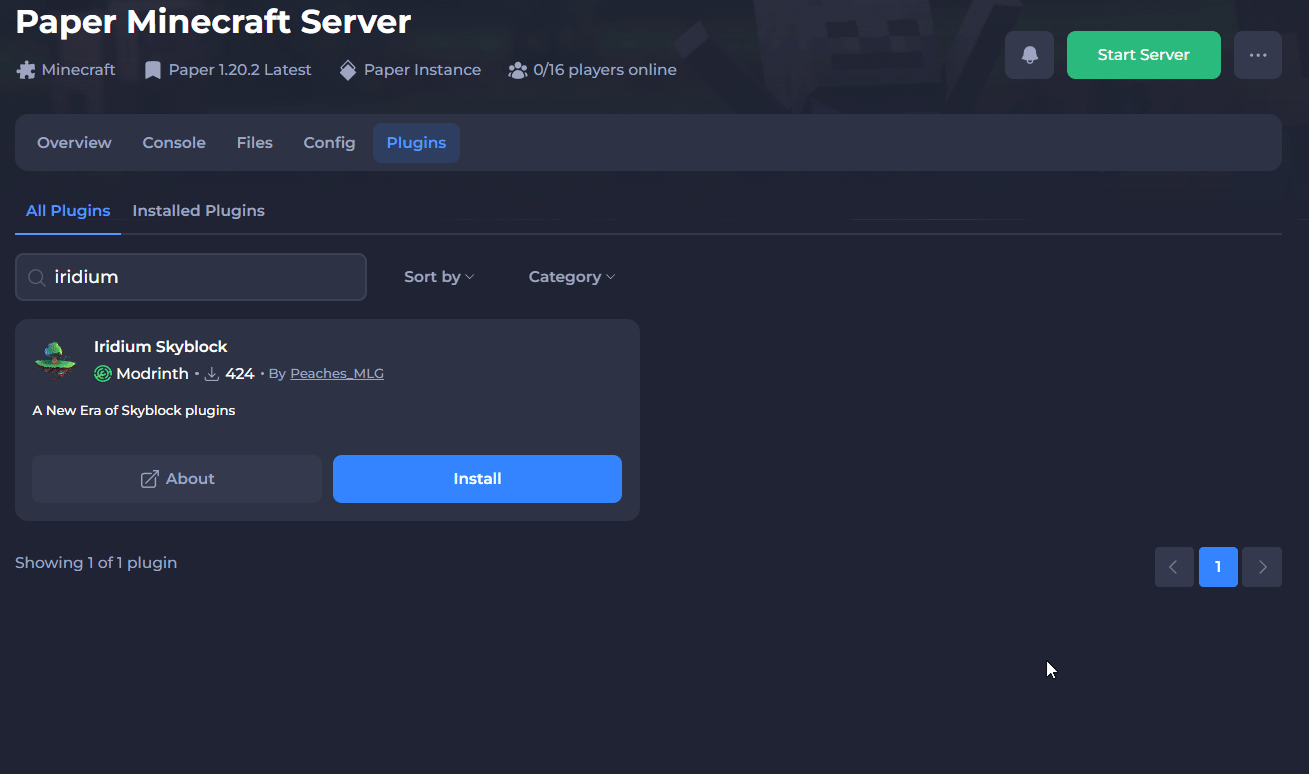Viewport: 1309px width, 774px height.
Task: Open About for Iridium Skyblock
Action: tap(177, 479)
